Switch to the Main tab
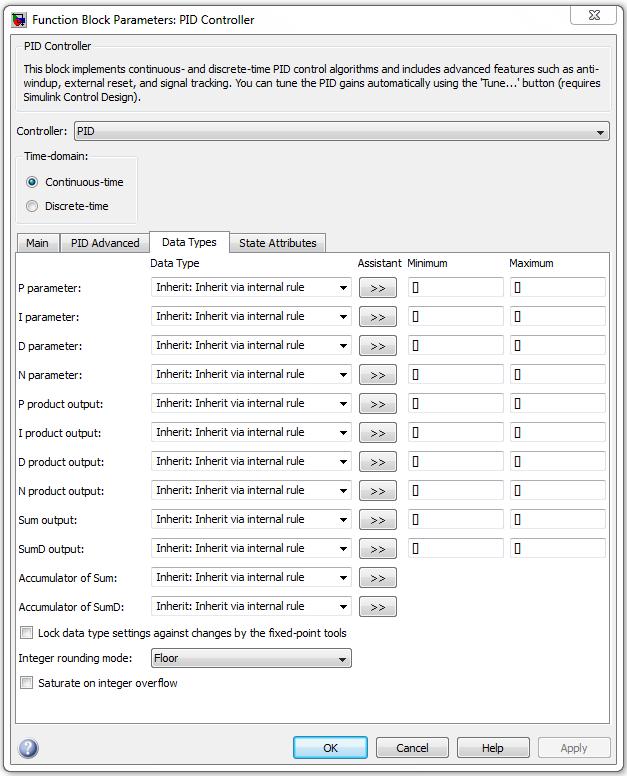This screenshot has height=776, width=627. pos(38,243)
